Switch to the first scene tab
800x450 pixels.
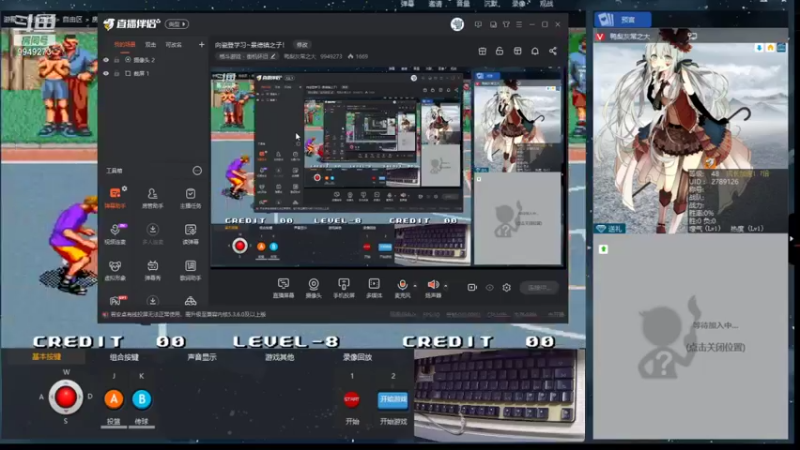pyautogui.click(x=124, y=44)
